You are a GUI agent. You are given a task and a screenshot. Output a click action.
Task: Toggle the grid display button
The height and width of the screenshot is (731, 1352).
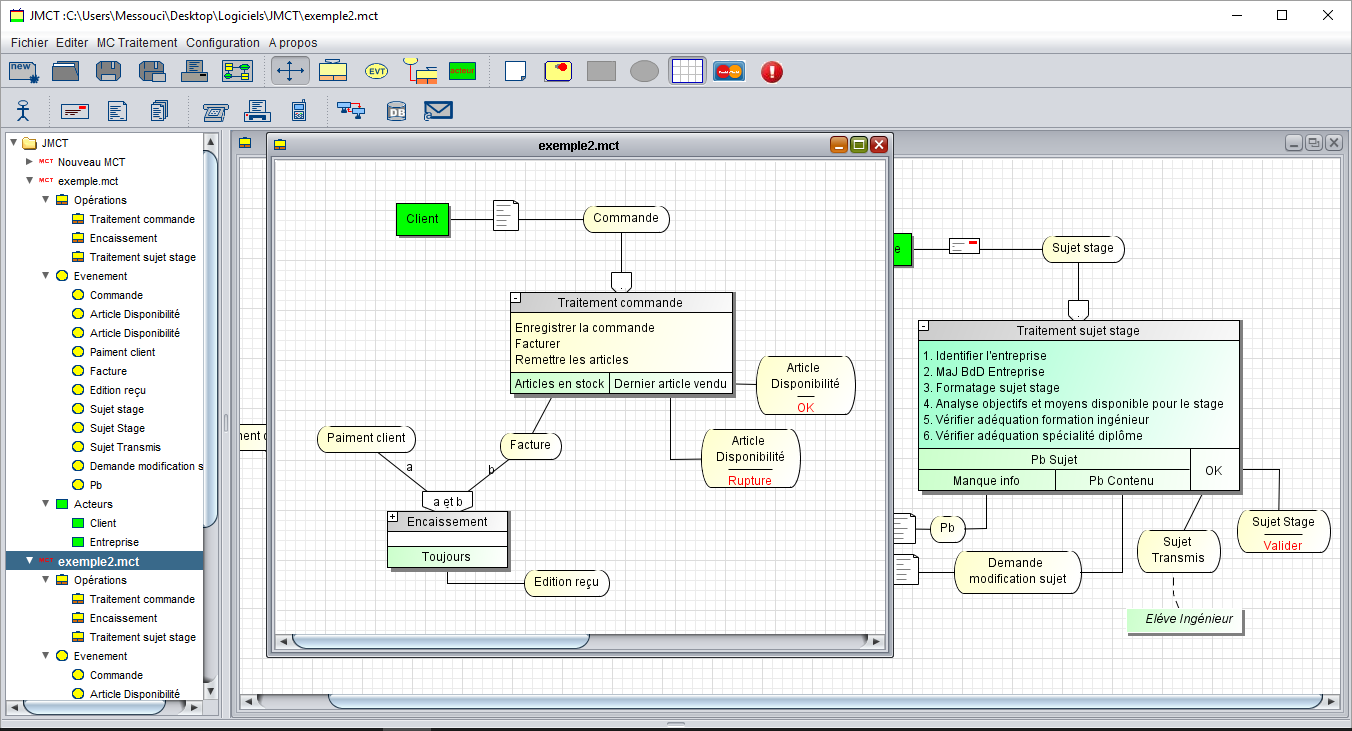(687, 71)
